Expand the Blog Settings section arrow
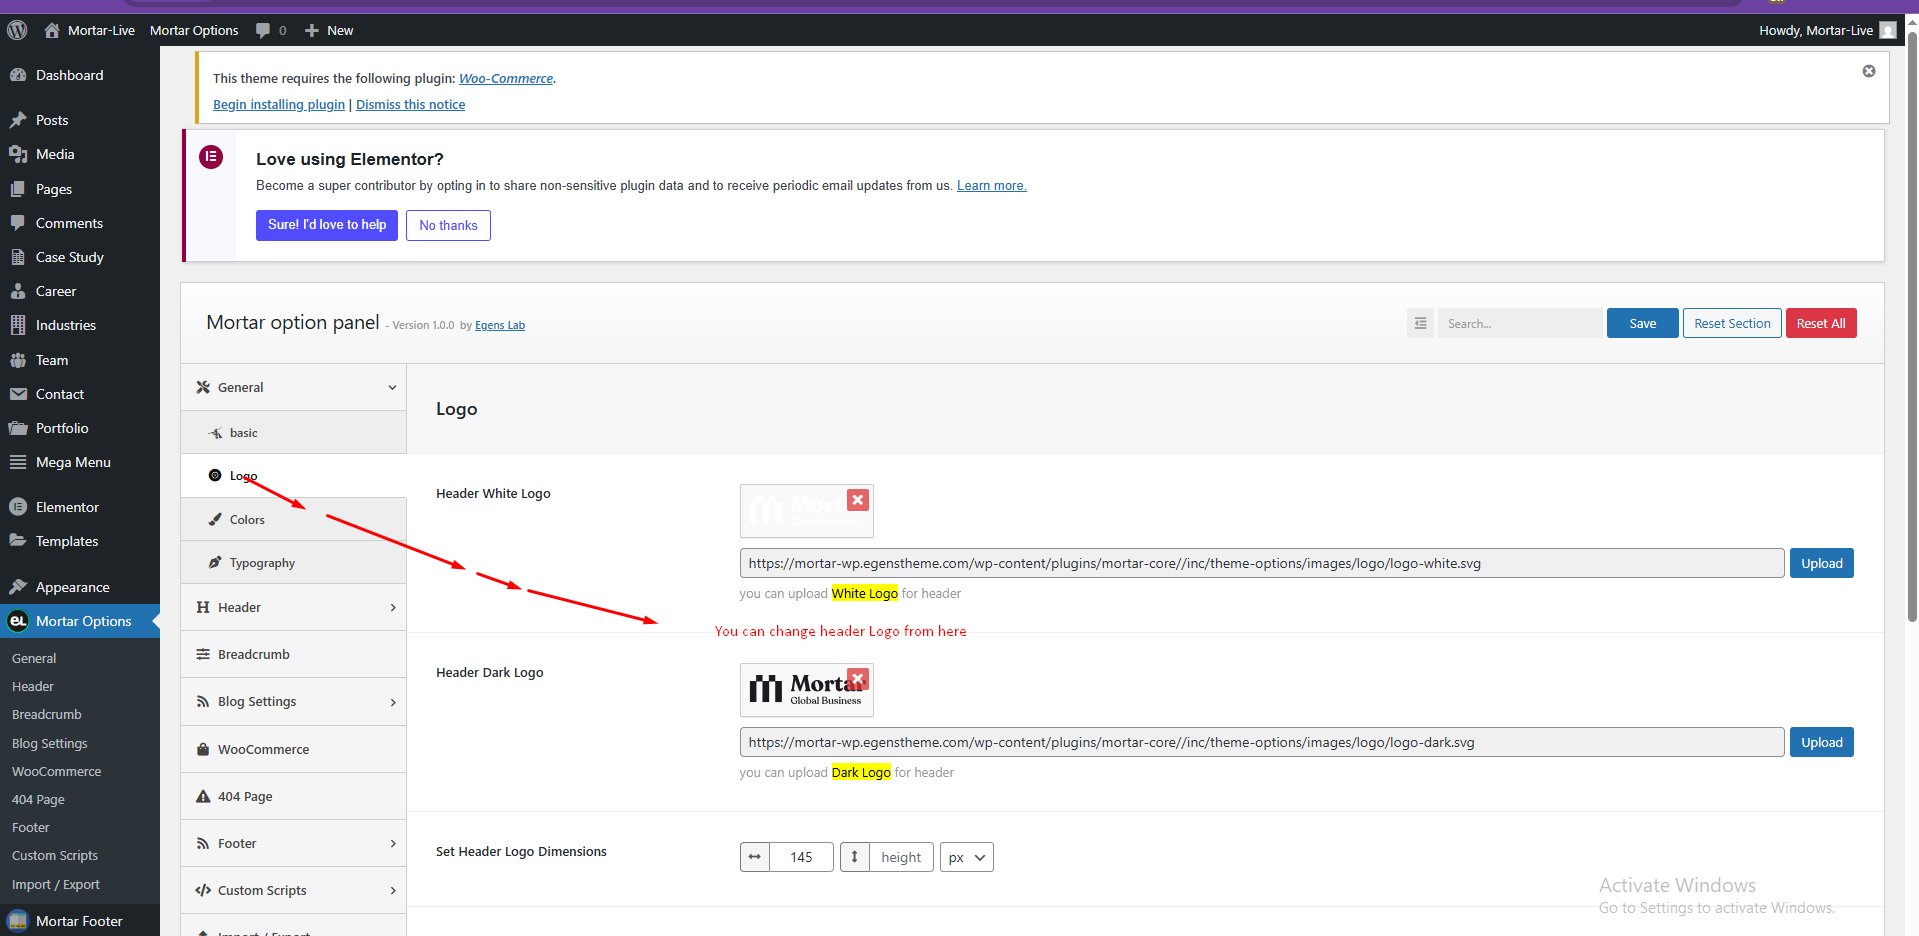The height and width of the screenshot is (936, 1919). point(393,702)
